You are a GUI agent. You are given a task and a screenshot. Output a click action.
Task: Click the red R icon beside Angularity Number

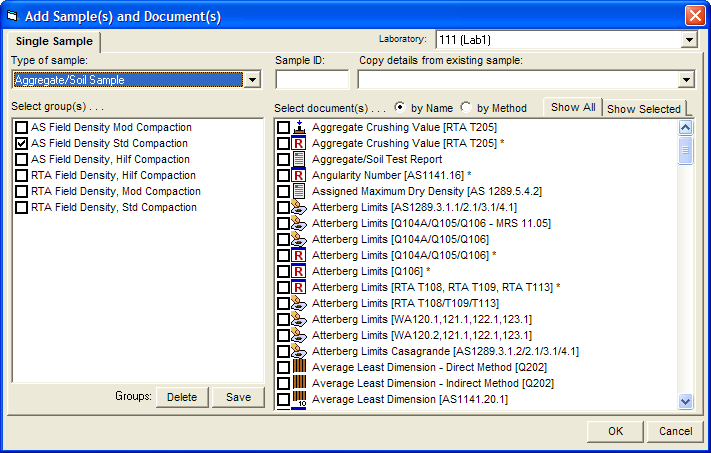(298, 176)
